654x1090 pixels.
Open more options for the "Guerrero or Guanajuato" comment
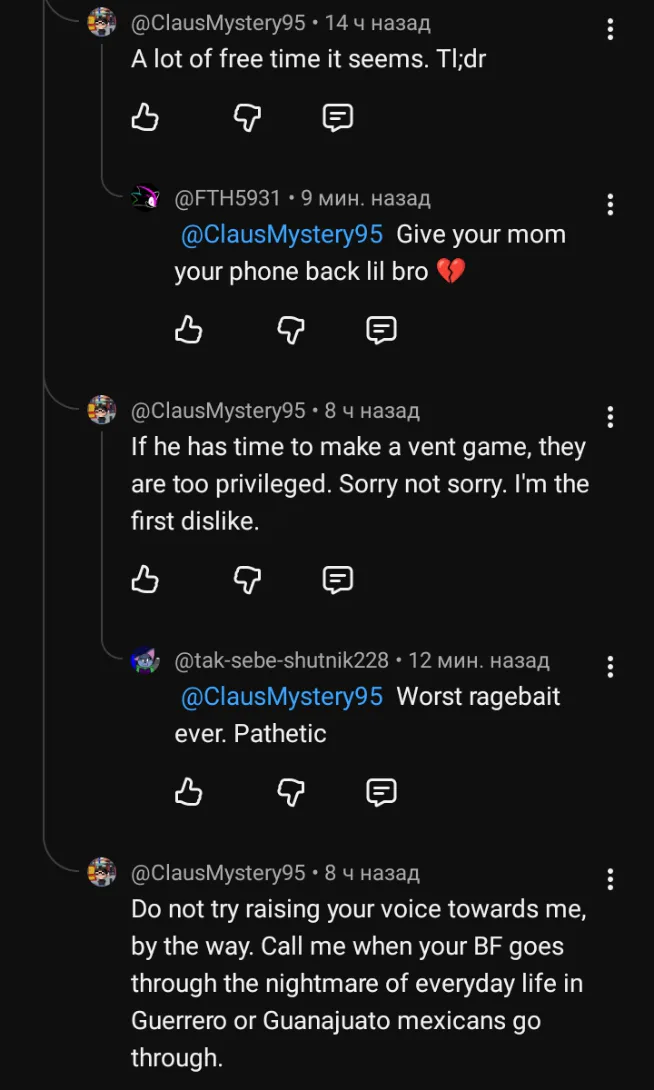(610, 879)
